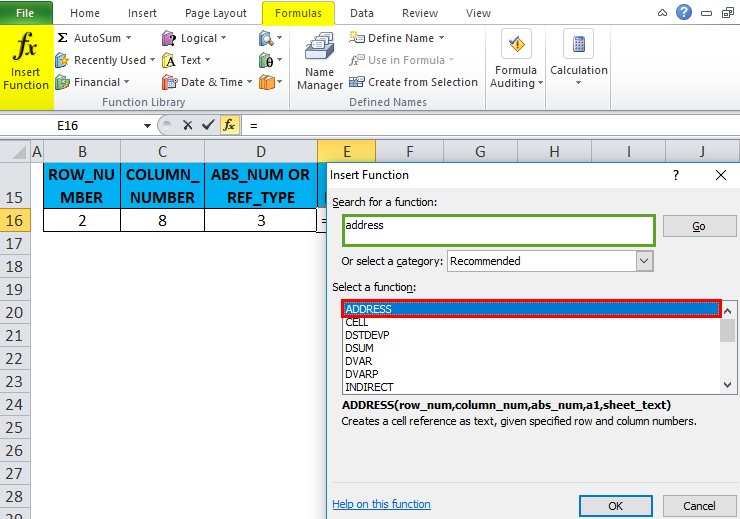Click the dialog's question mark help icon
Image resolution: width=740 pixels, height=519 pixels.
coord(676,175)
